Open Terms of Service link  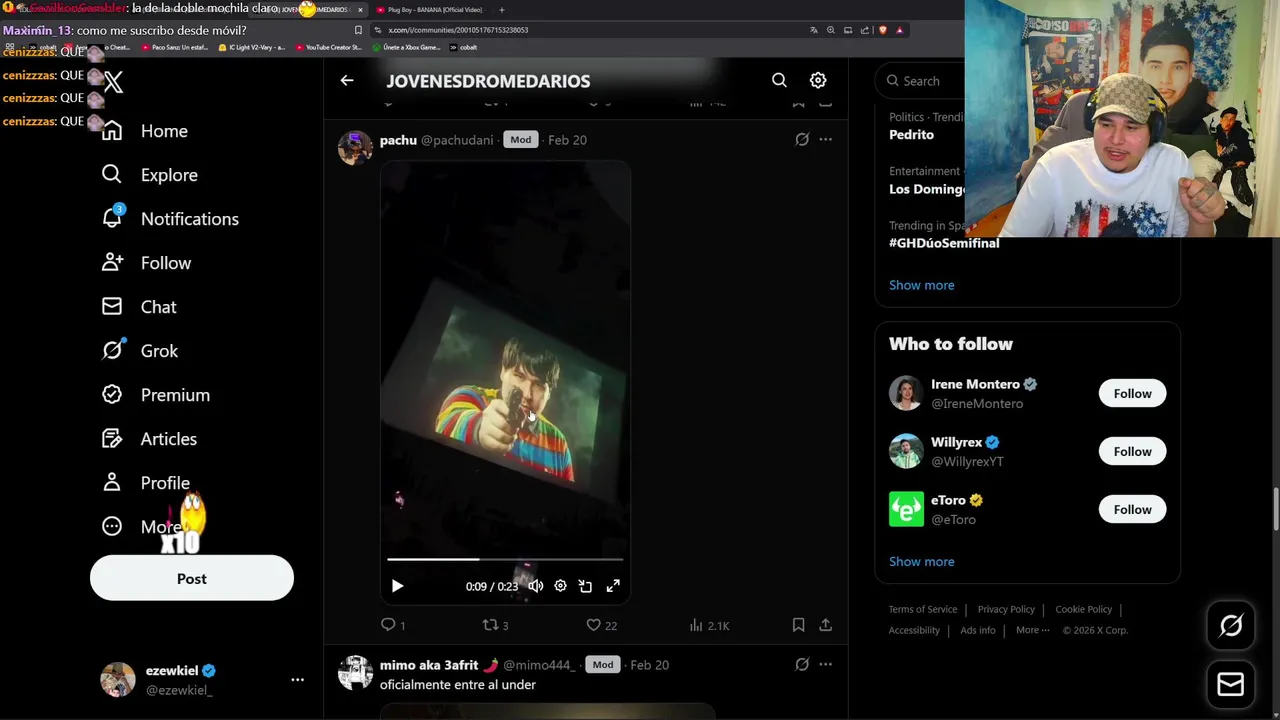[923, 609]
